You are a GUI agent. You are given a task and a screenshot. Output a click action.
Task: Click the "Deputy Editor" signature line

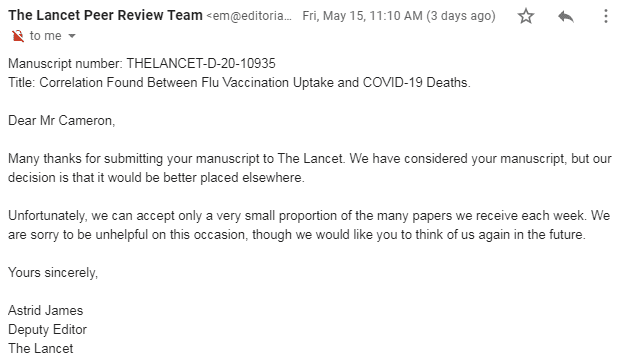pyautogui.click(x=48, y=330)
